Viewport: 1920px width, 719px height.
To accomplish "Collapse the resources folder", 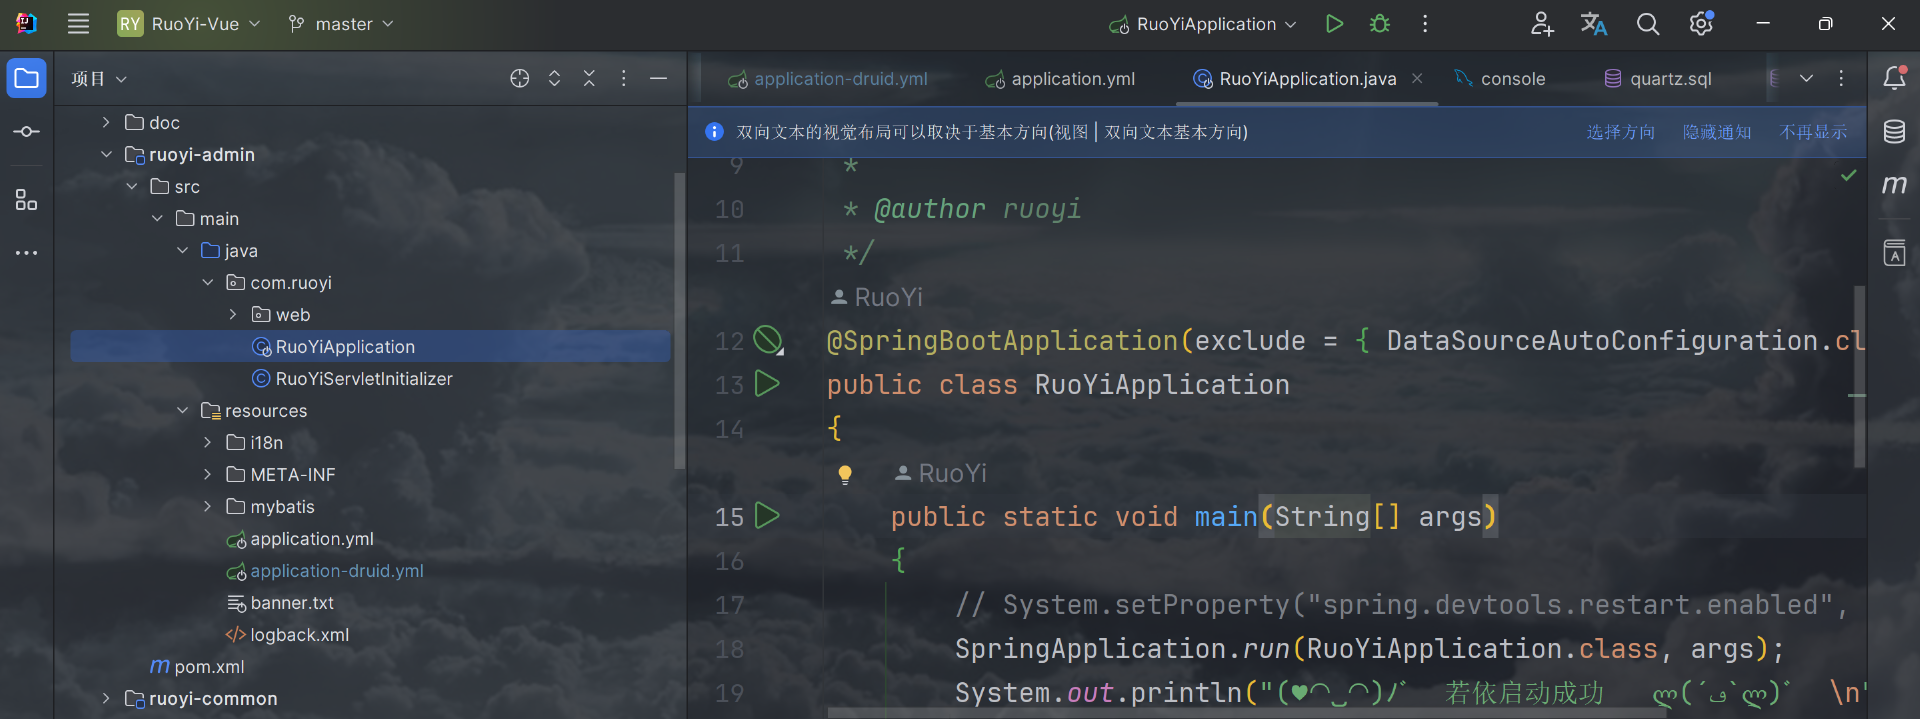I will (x=182, y=410).
